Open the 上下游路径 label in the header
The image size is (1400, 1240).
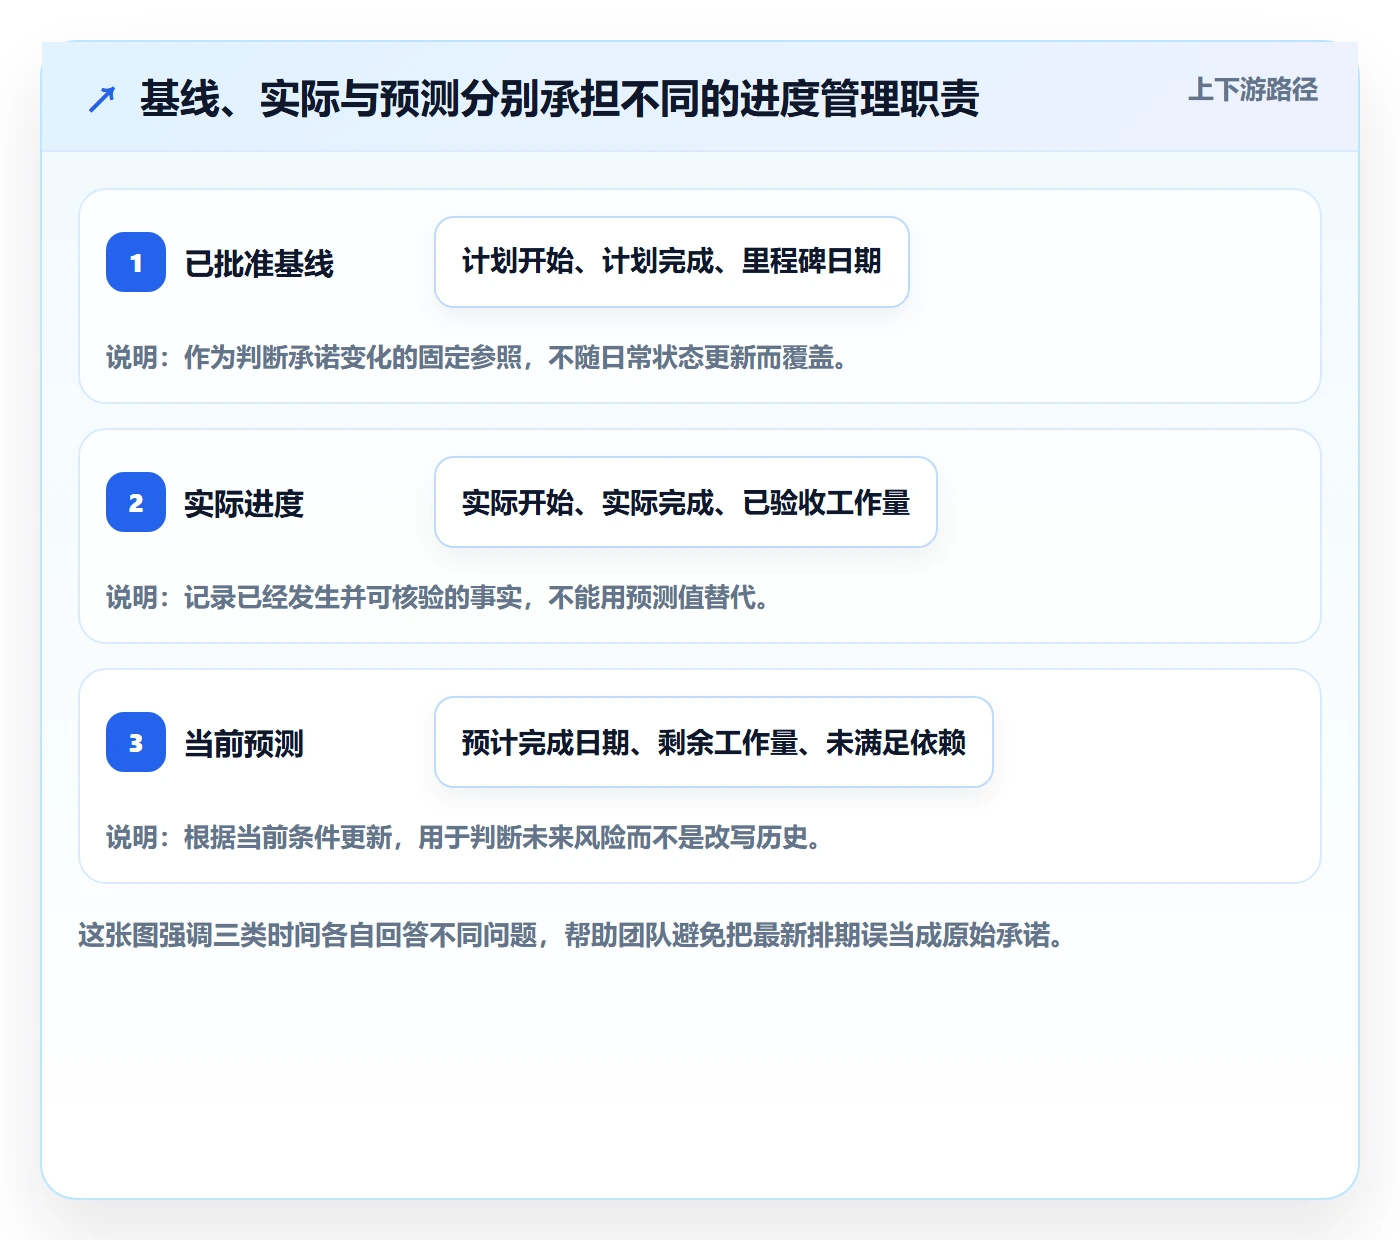click(1252, 90)
